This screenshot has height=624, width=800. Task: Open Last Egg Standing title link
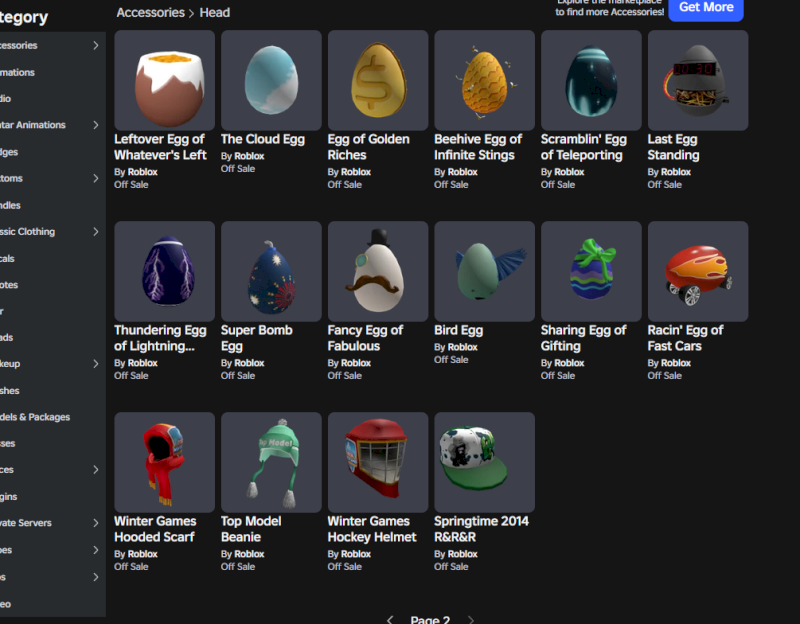pyautogui.click(x=673, y=147)
